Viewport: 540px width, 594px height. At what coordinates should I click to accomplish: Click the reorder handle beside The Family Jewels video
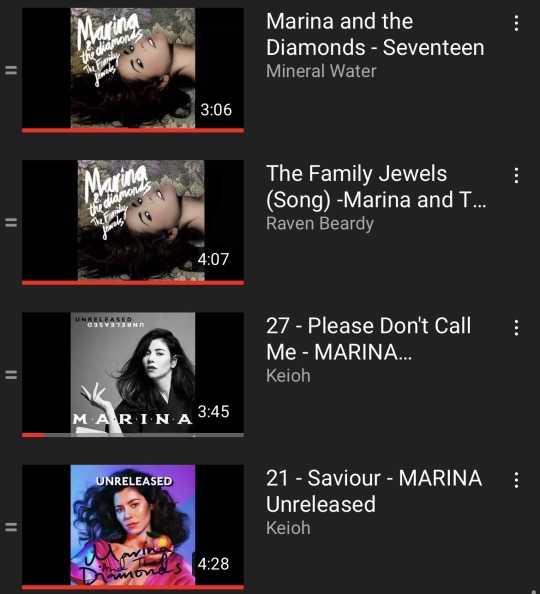click(11, 222)
